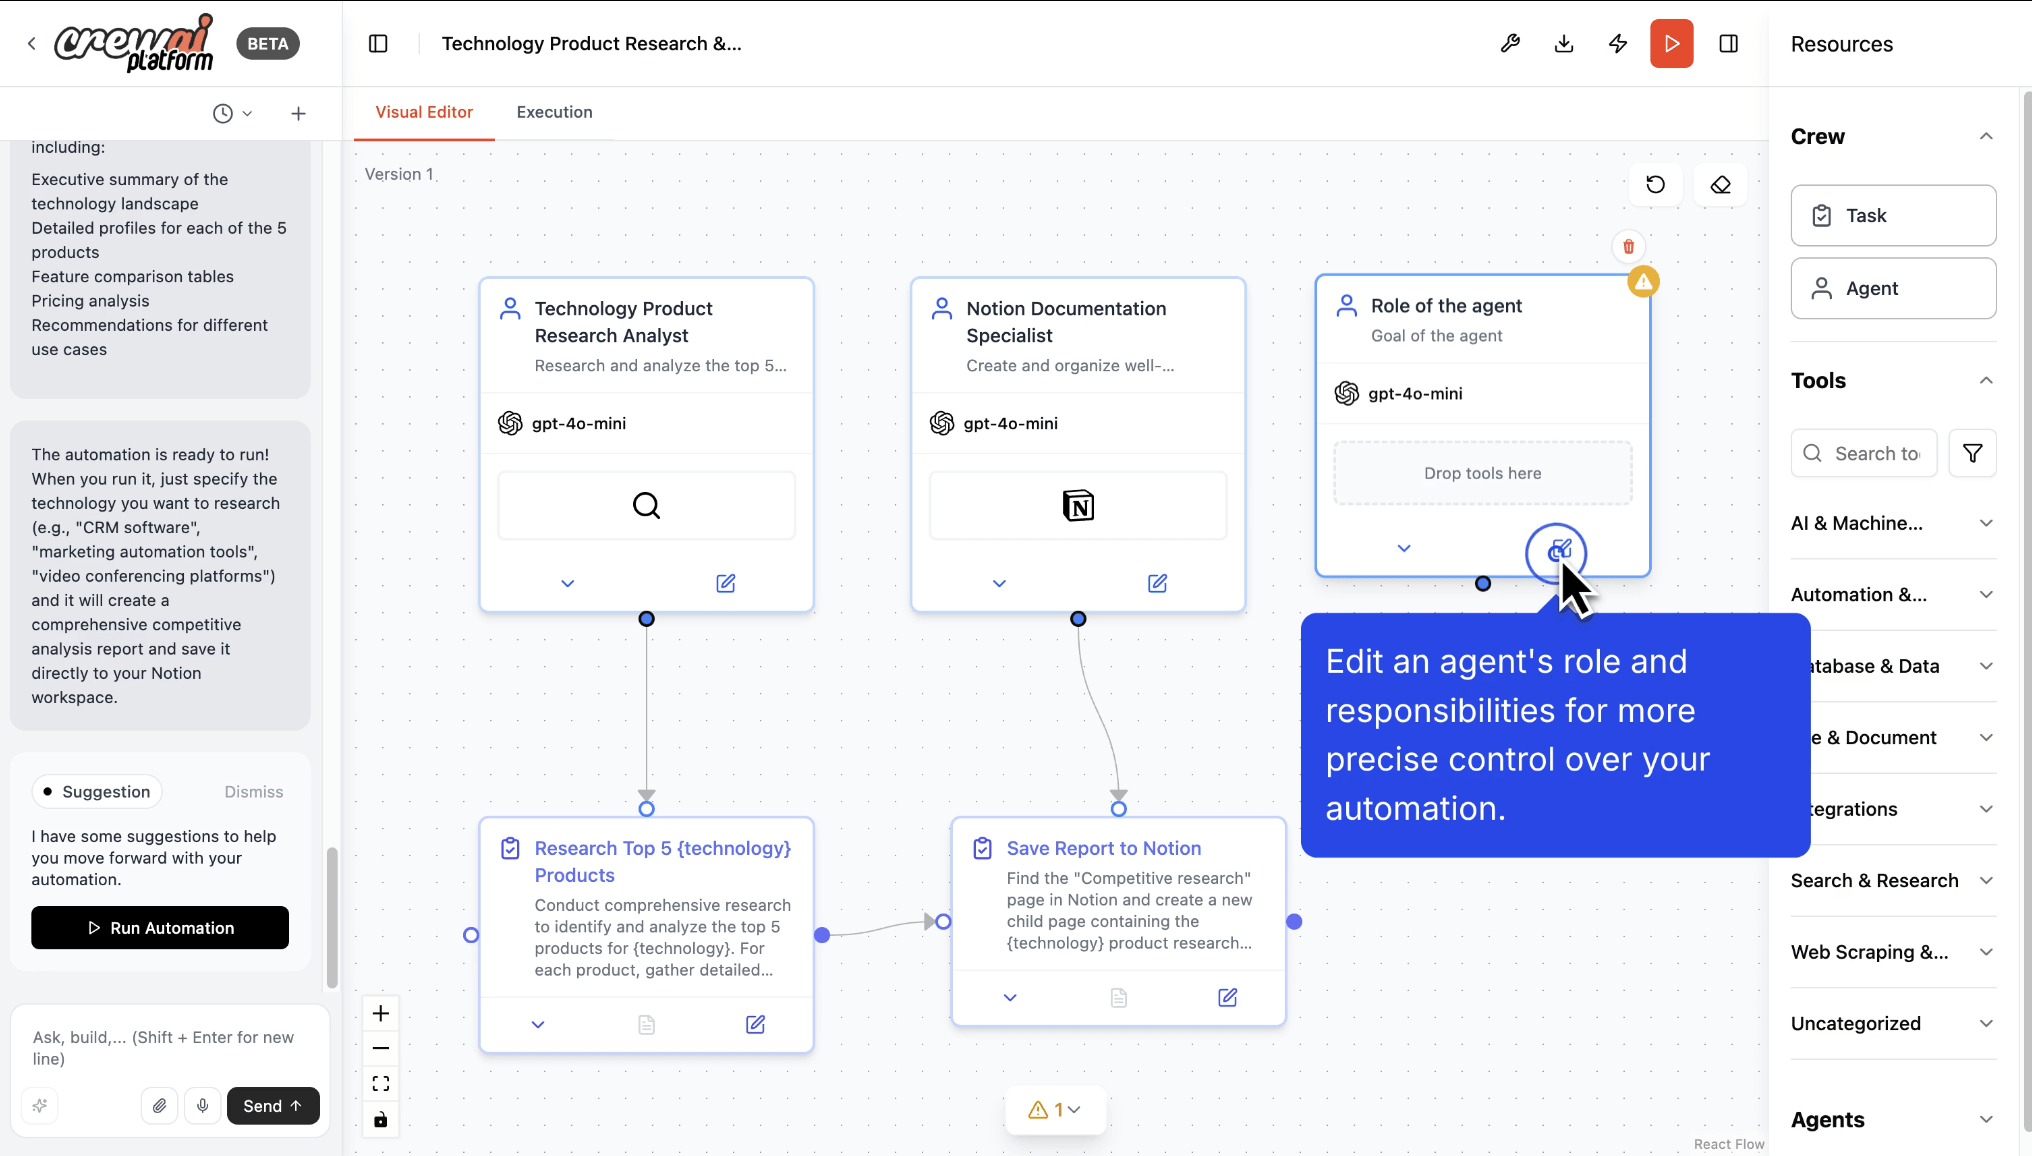2032x1156 pixels.
Task: Undo canvas changes with the rotate-left icon
Action: click(x=1655, y=185)
